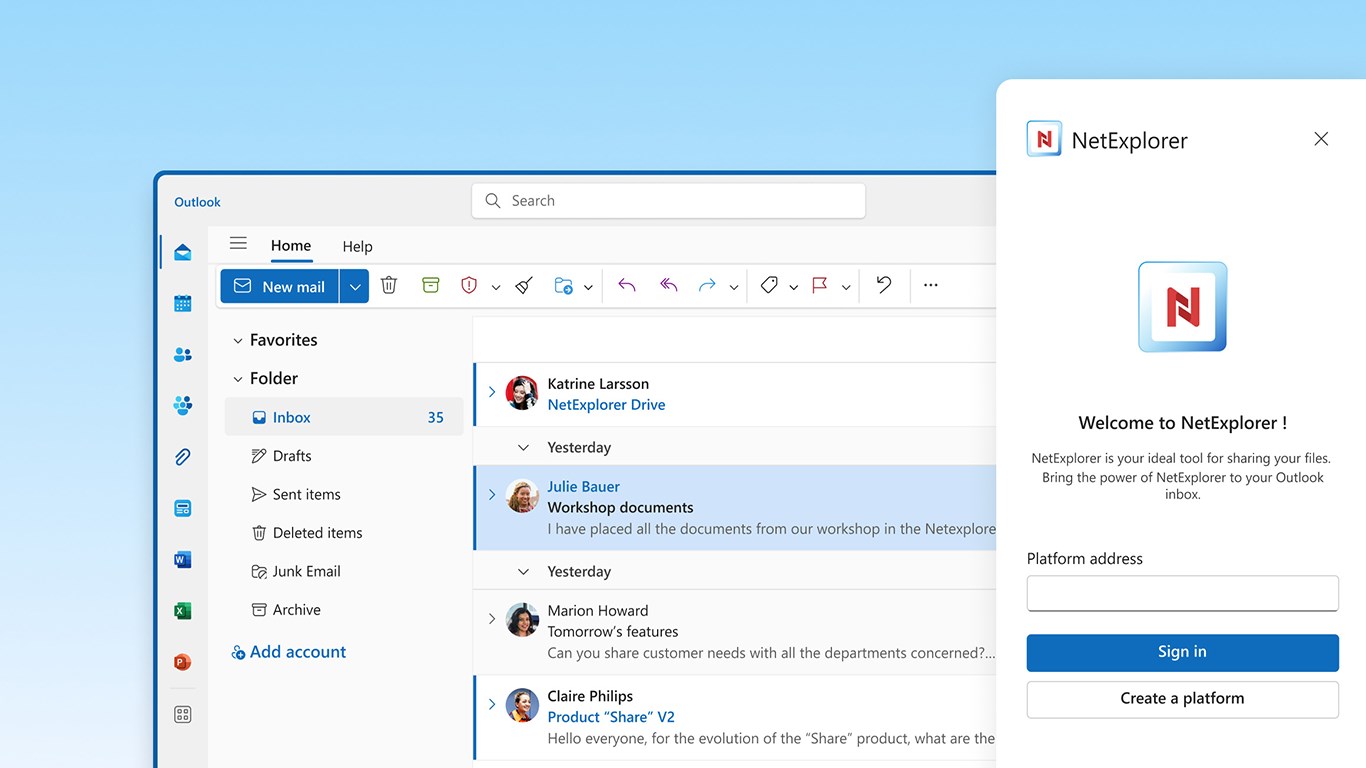
Task: Click the Search box in Outlook
Action: click(x=668, y=201)
